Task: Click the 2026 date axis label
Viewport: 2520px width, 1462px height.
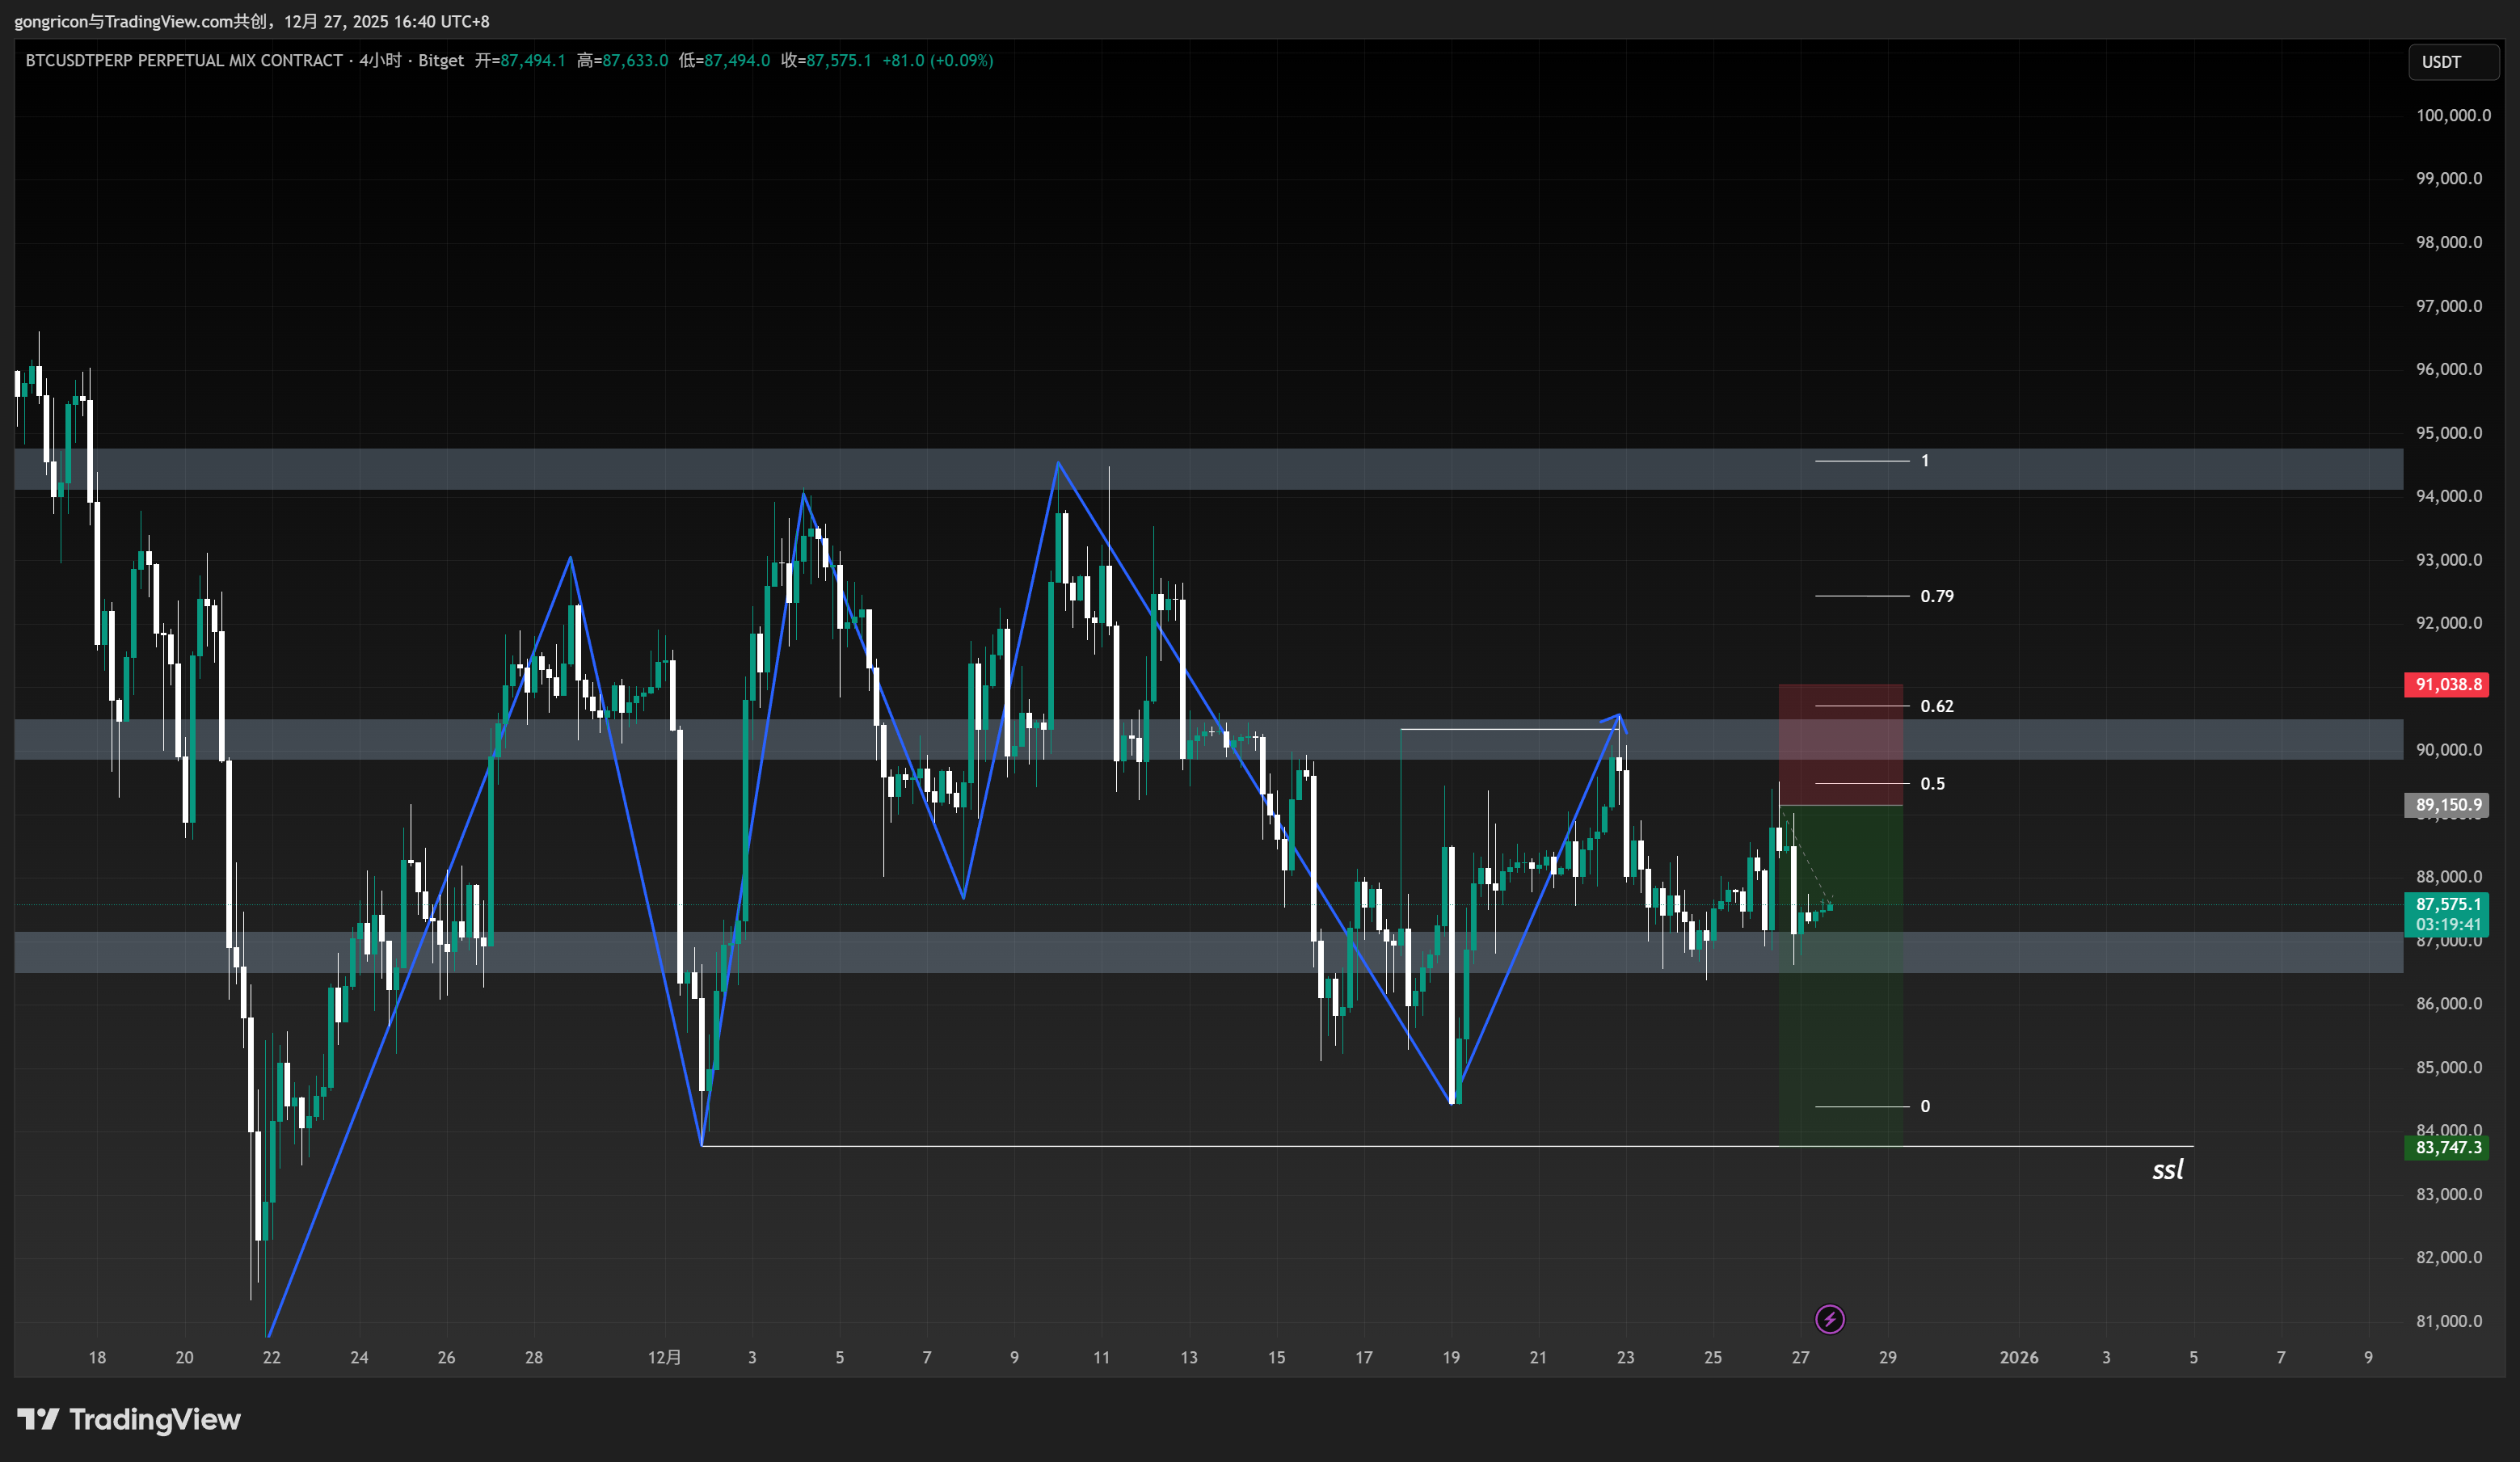Action: 2018,1357
